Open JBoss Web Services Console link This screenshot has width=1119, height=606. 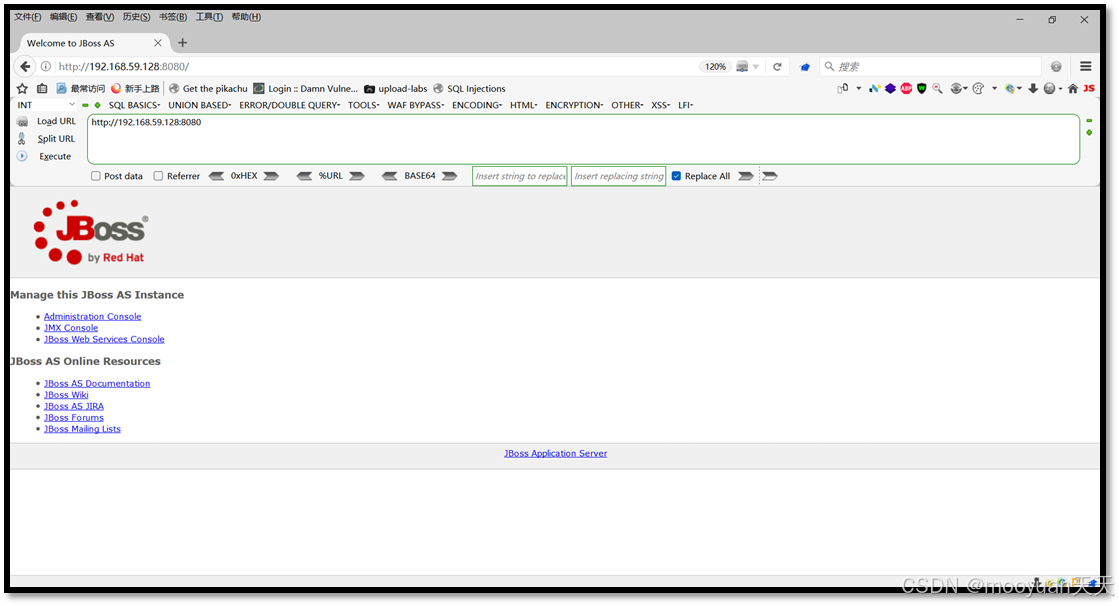(104, 339)
